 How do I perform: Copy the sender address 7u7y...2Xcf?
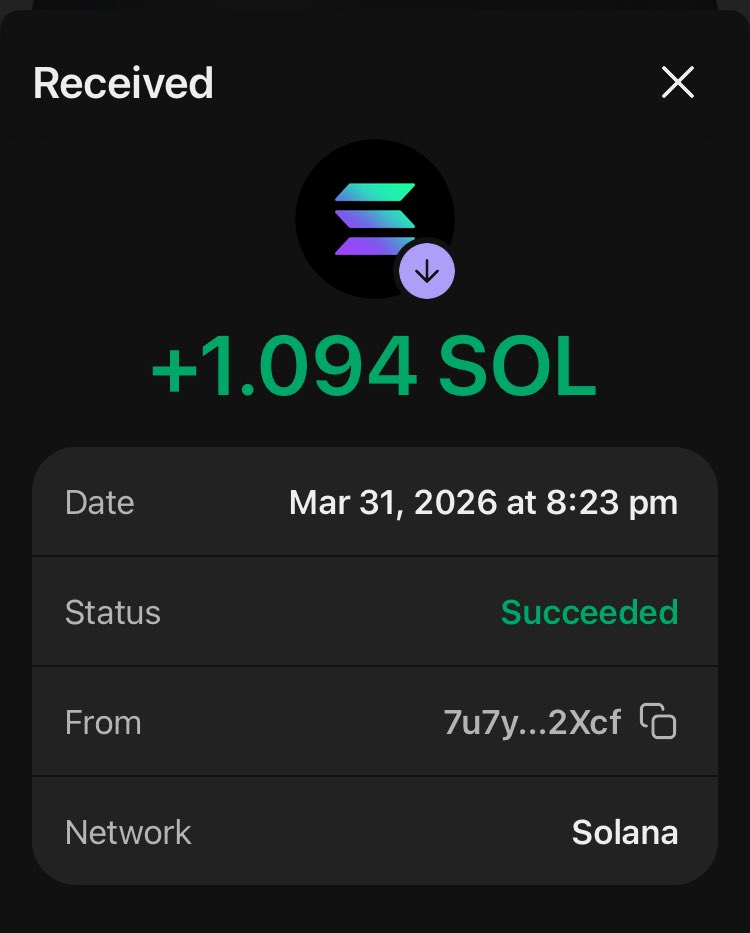pyautogui.click(x=658, y=721)
